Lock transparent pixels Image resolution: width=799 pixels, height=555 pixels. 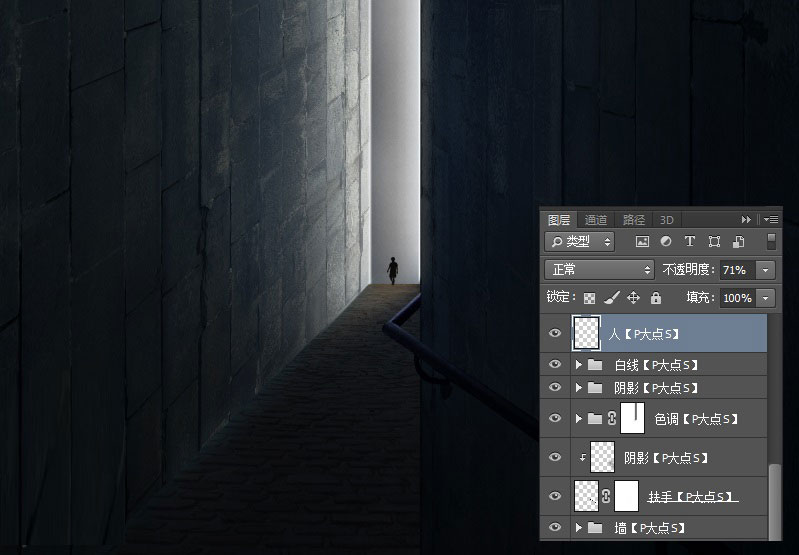589,298
